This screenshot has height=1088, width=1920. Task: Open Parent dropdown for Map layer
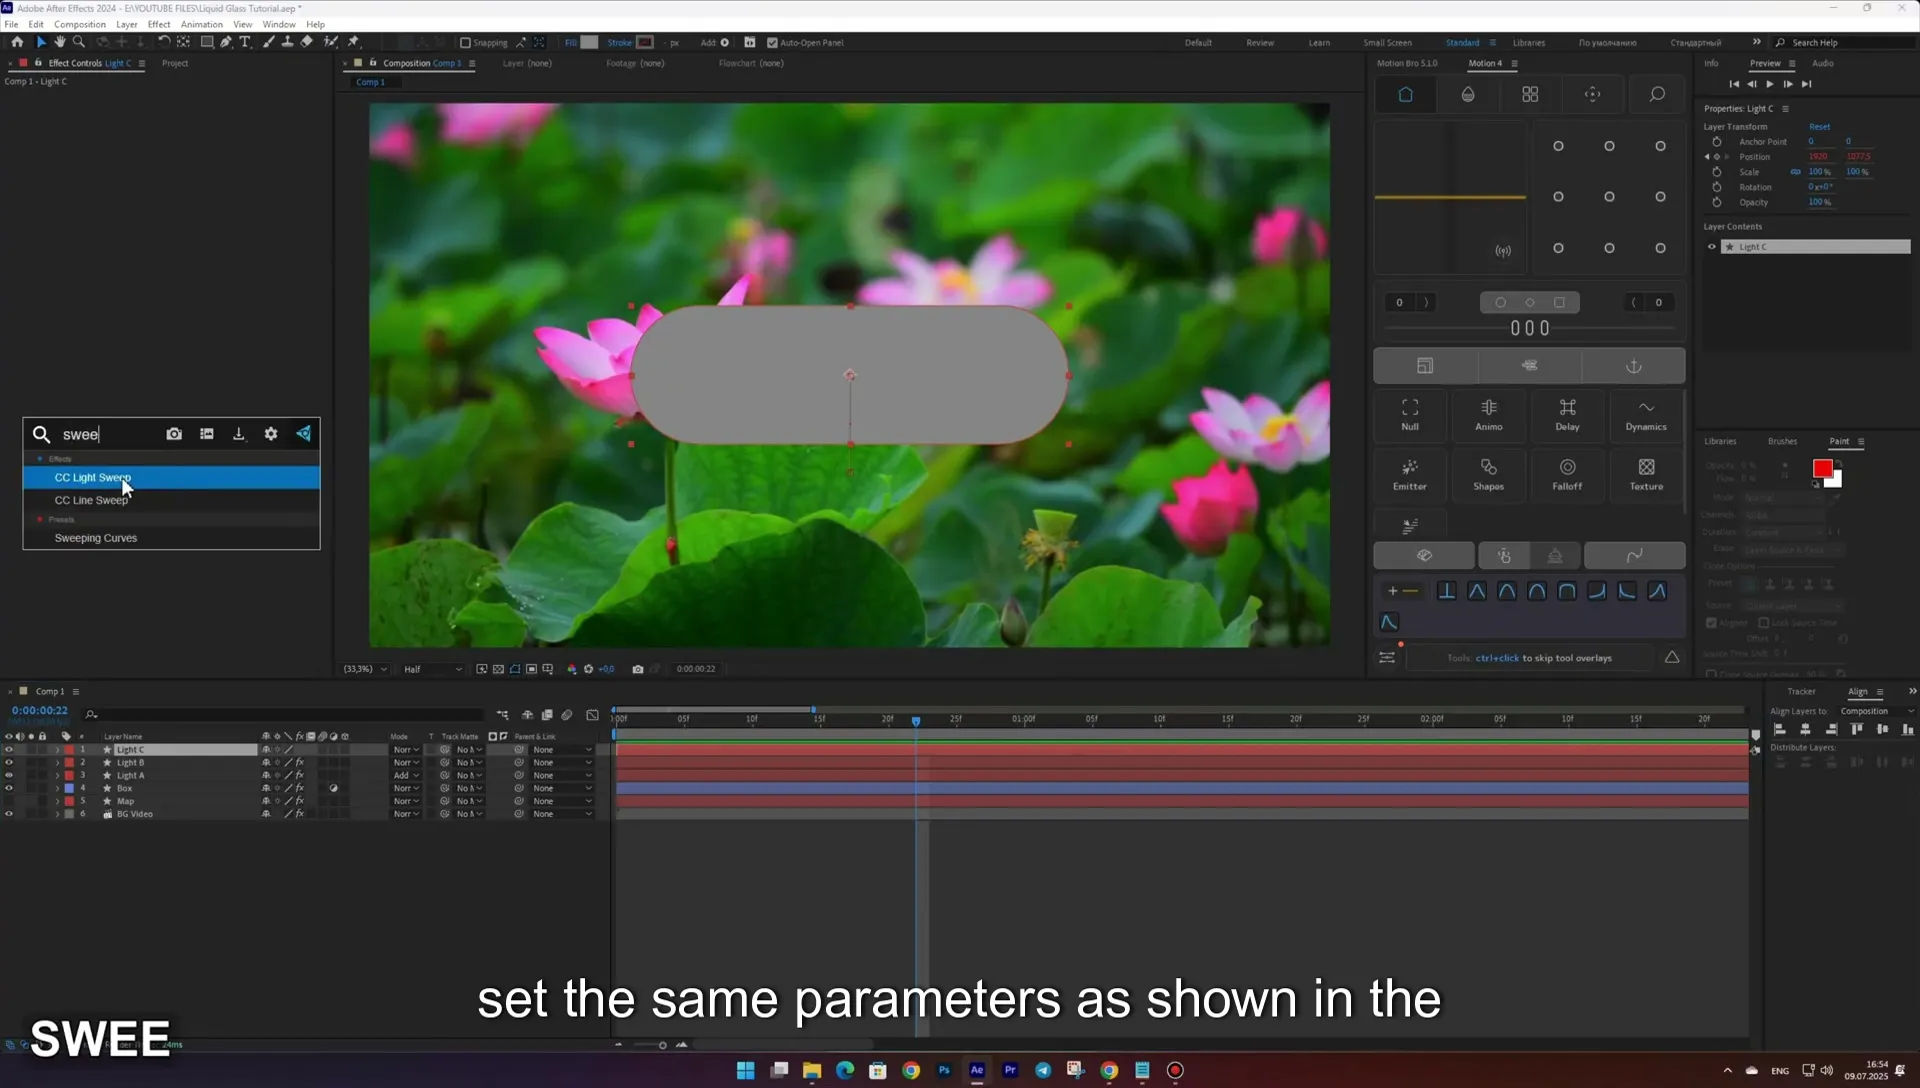coord(562,801)
